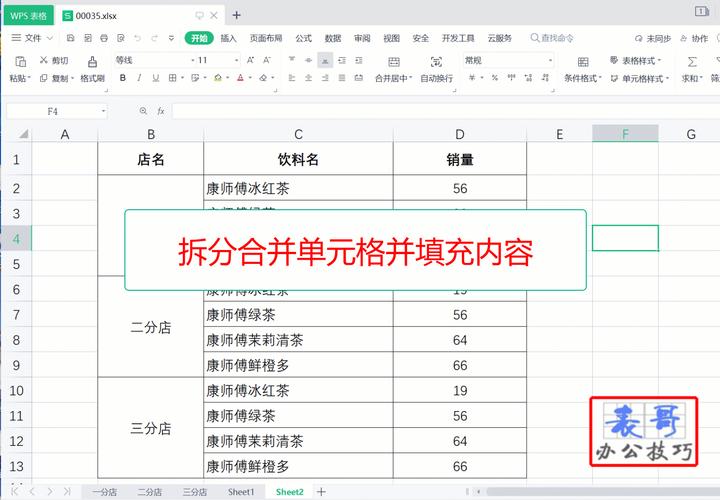Click the Merge and Center (合并居中) icon
The image size is (720, 500).
click(x=394, y=62)
